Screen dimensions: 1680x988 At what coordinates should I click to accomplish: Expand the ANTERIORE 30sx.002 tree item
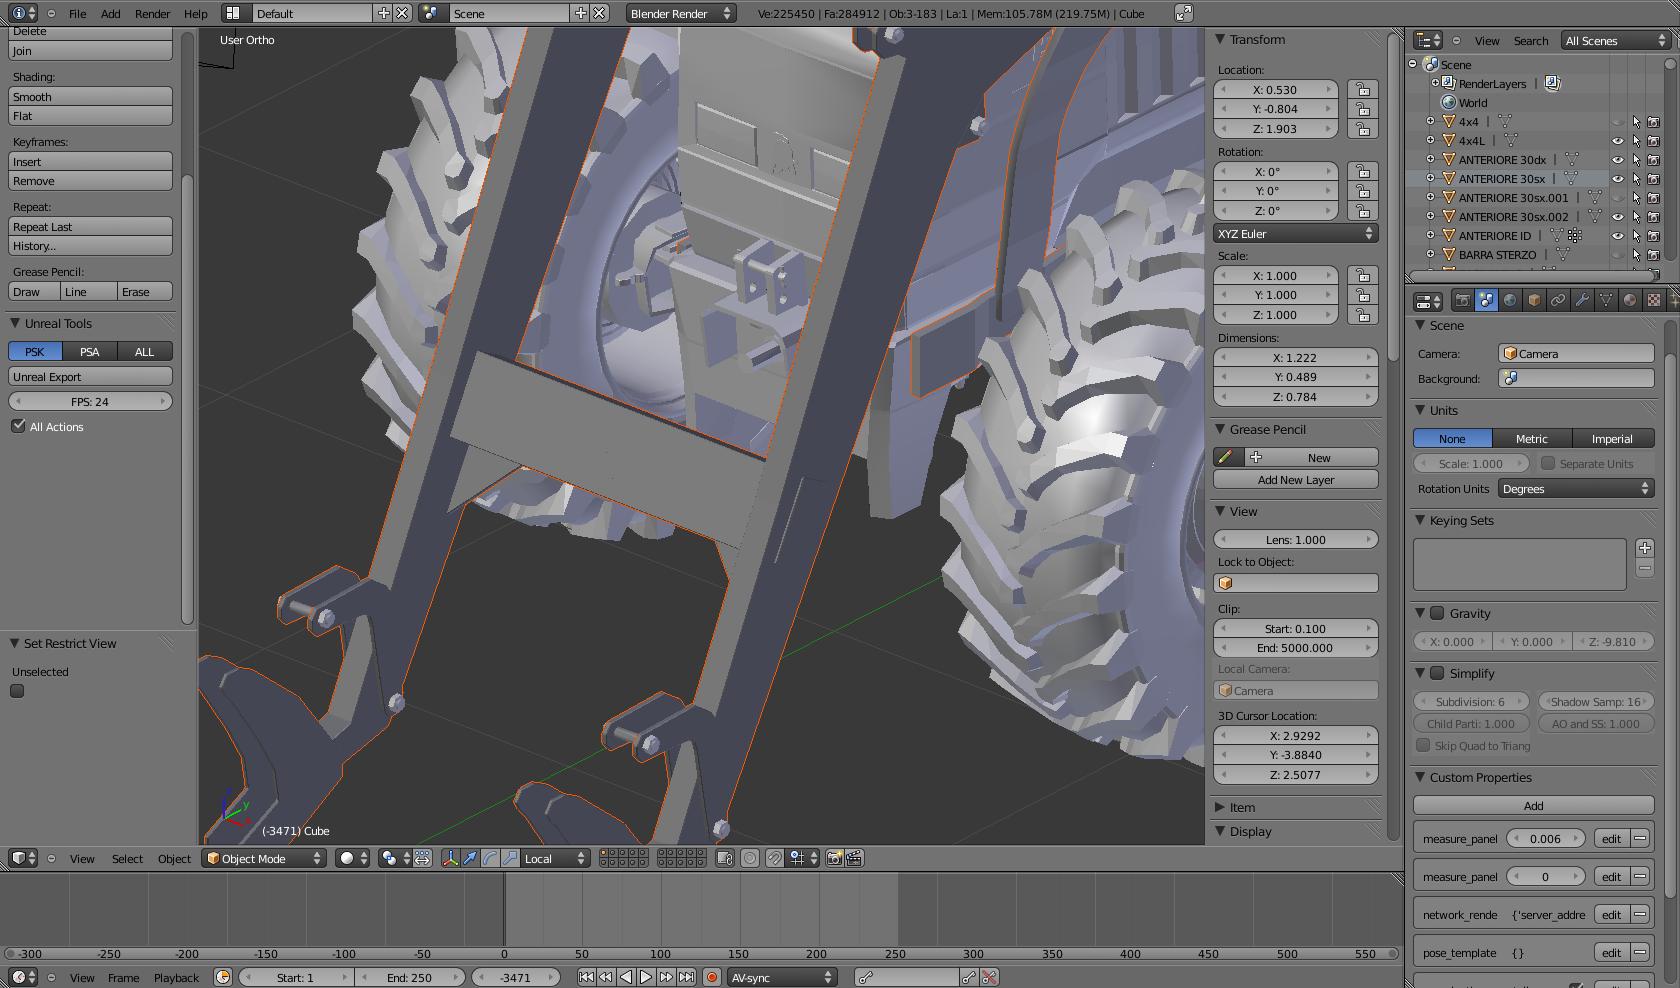point(1430,217)
